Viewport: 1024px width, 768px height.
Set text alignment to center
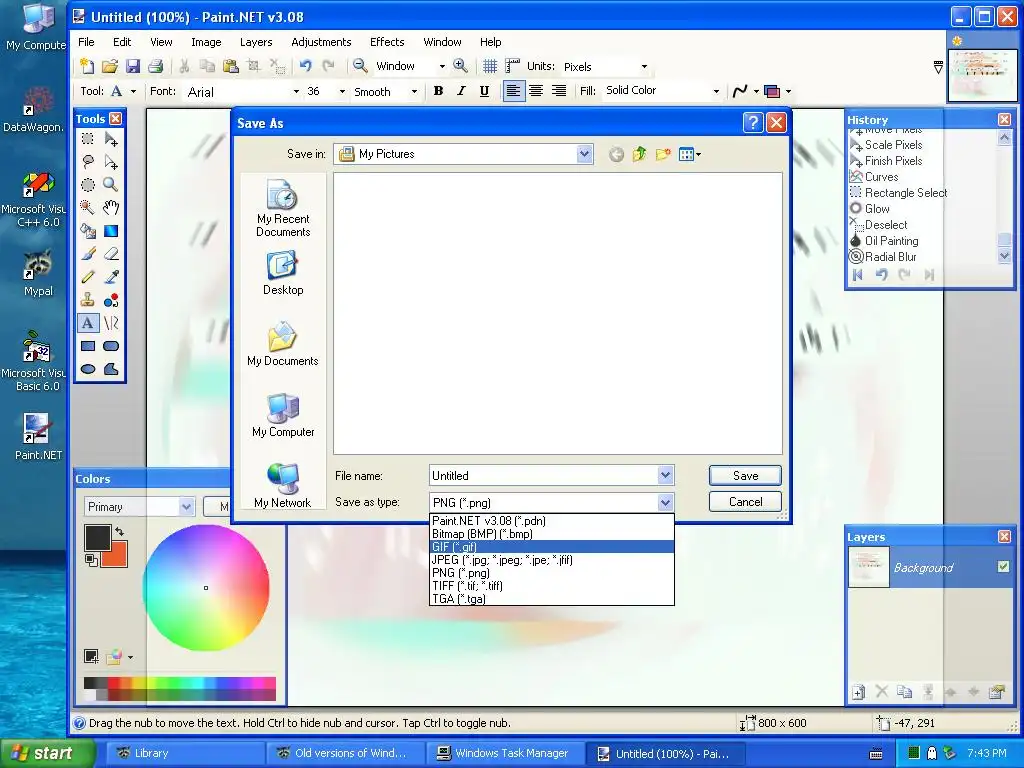[536, 91]
